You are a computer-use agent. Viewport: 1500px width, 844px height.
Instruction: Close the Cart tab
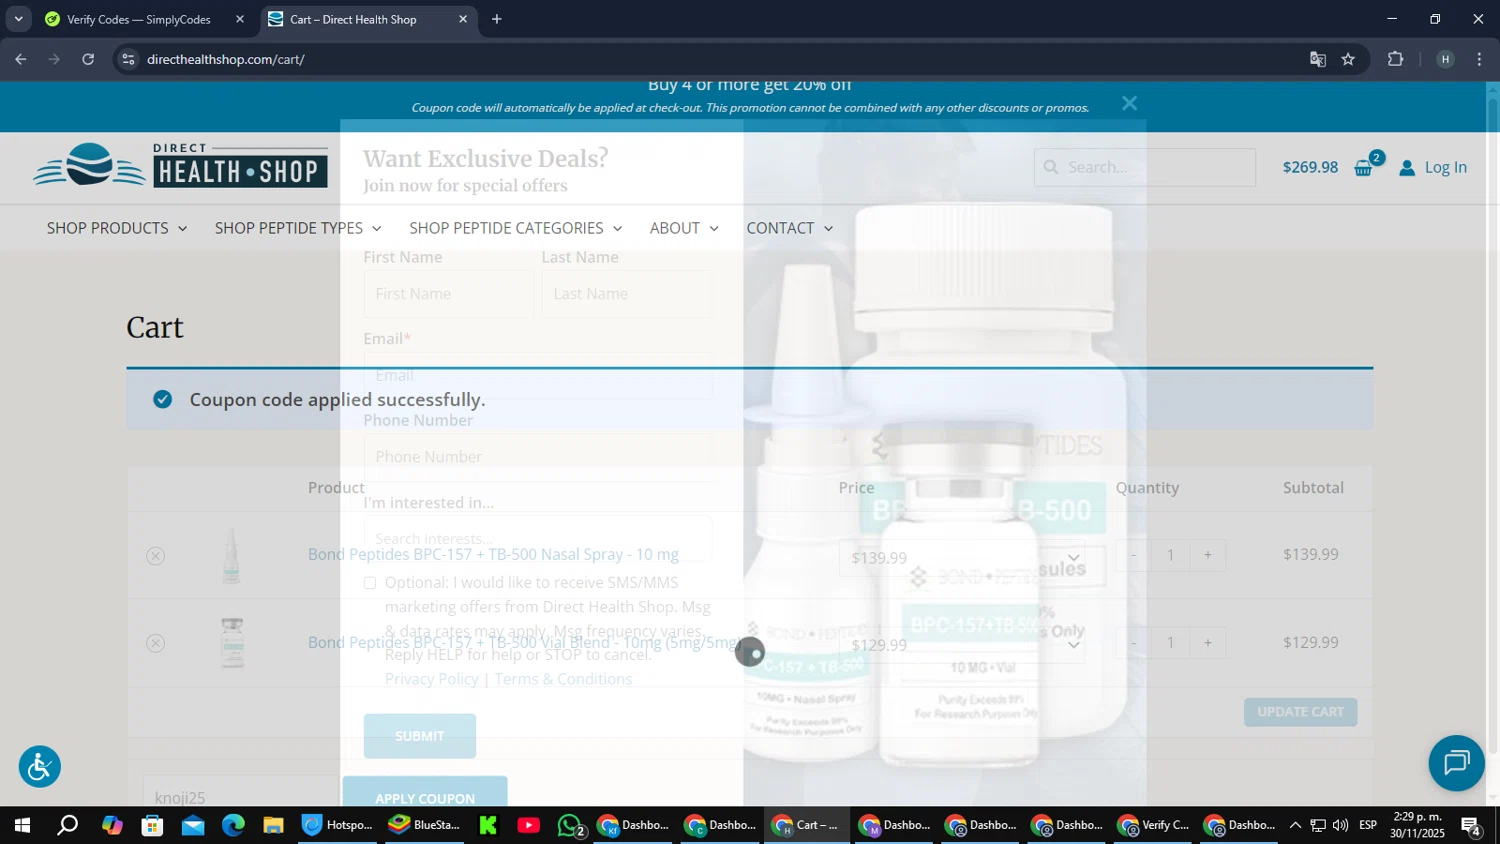point(463,19)
